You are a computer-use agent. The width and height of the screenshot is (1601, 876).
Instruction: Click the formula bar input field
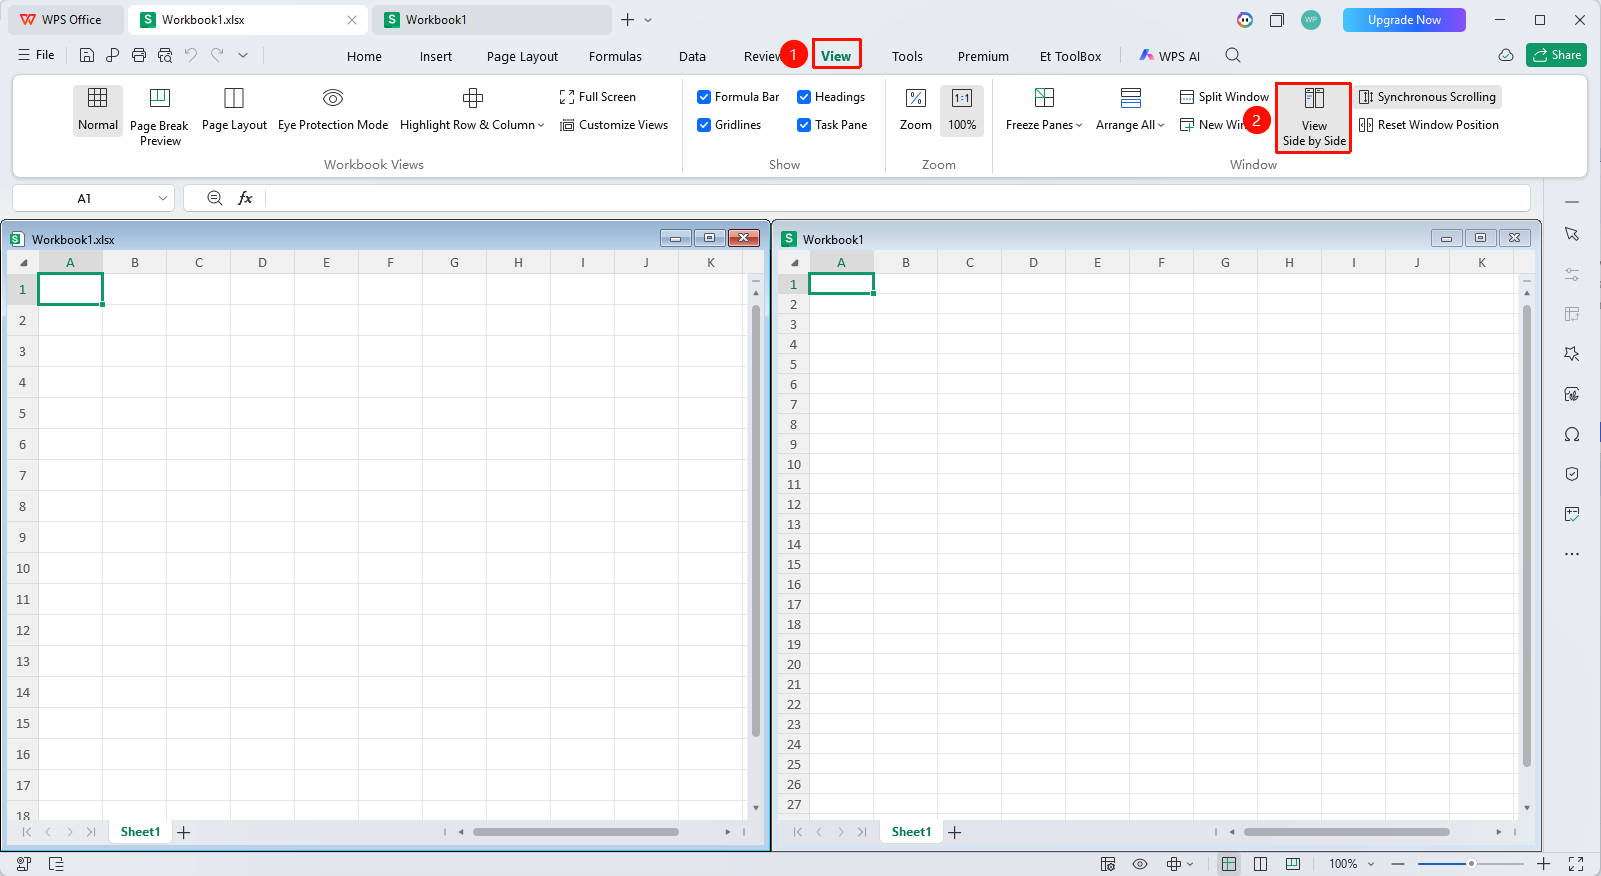click(897, 198)
